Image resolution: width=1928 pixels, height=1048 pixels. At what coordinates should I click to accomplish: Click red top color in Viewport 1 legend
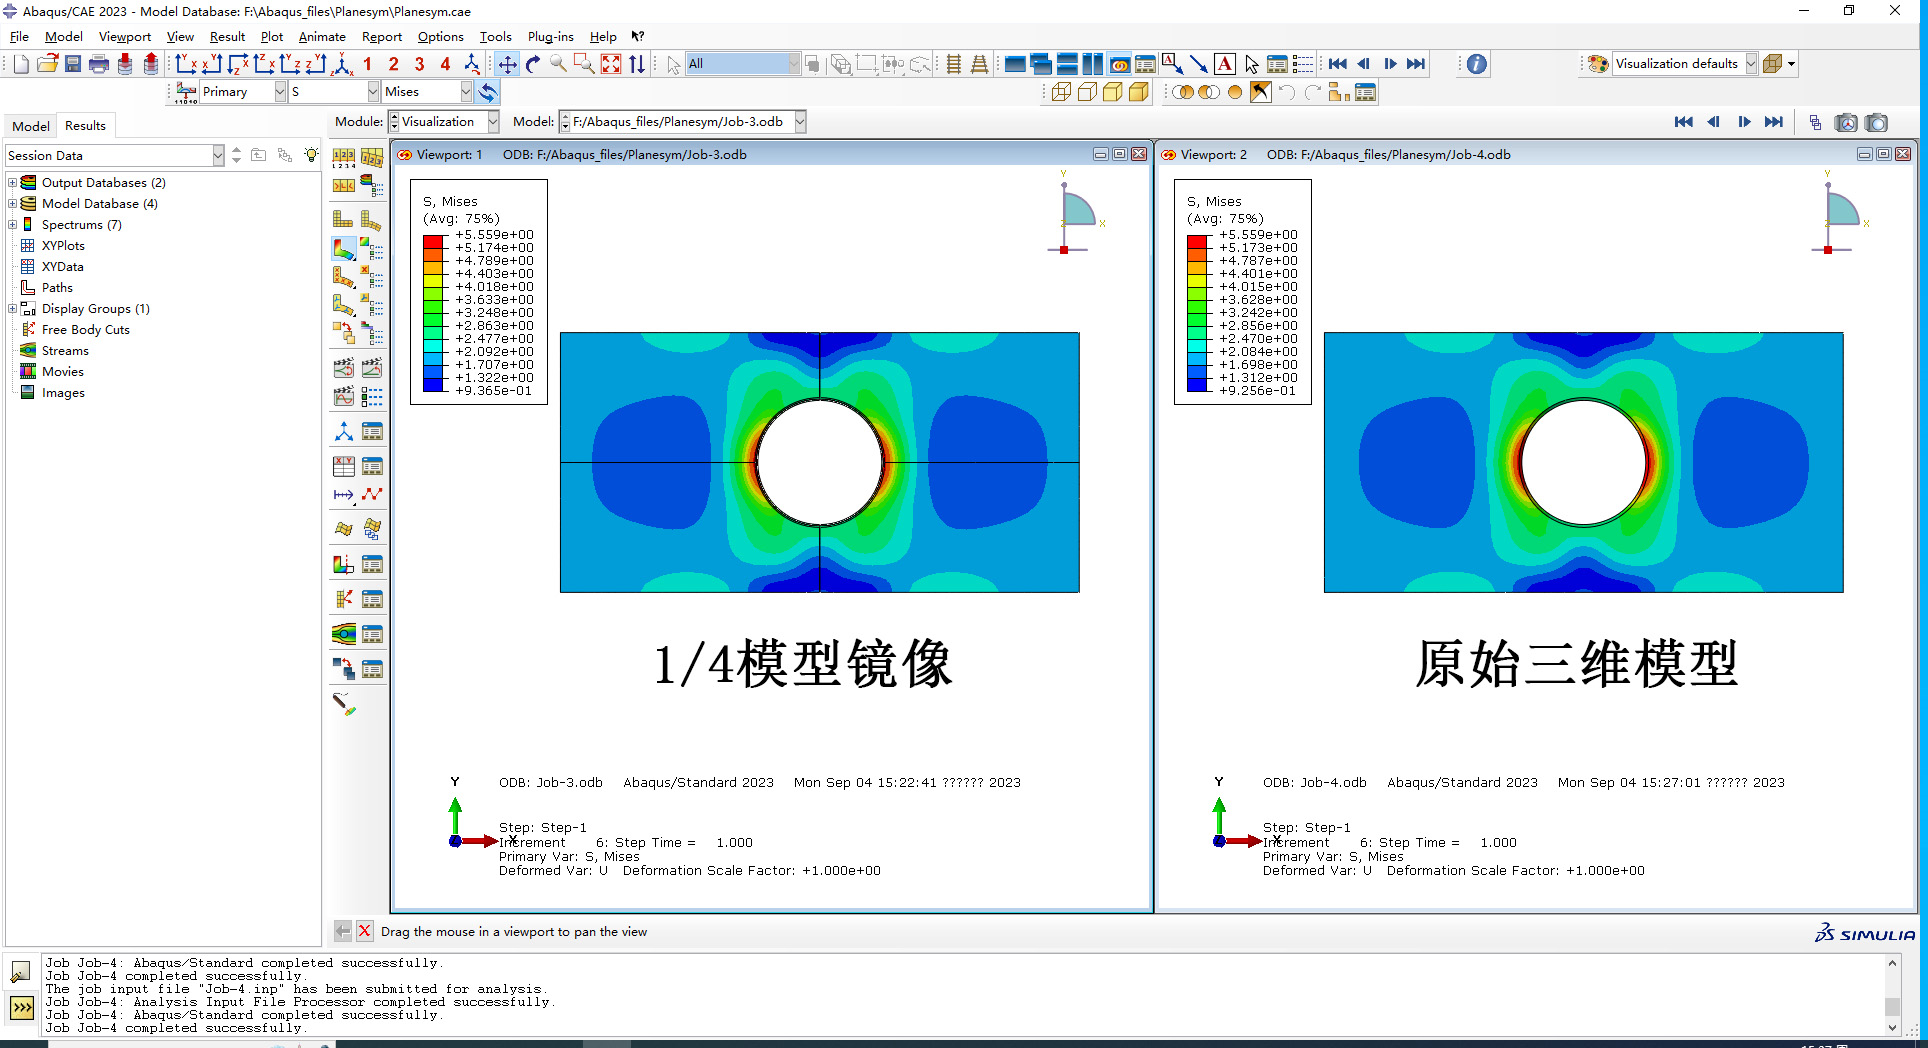coord(433,241)
